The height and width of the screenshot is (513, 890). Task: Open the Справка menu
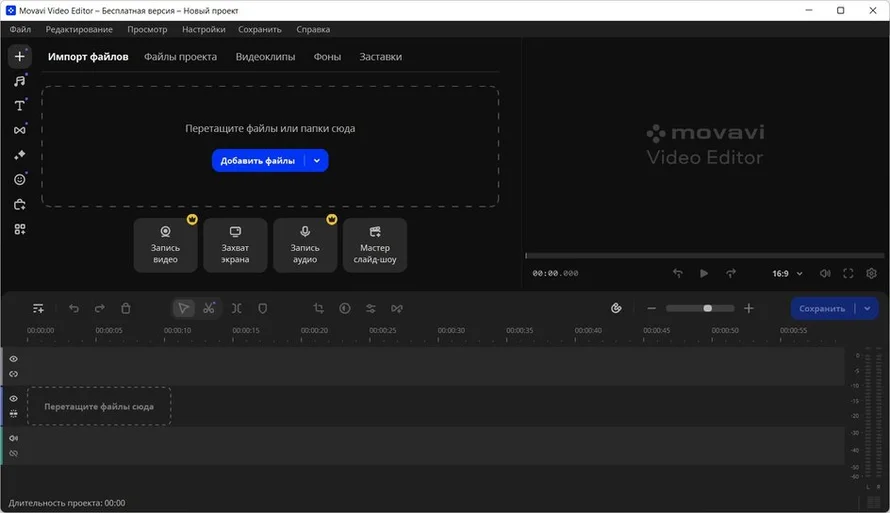pos(313,30)
